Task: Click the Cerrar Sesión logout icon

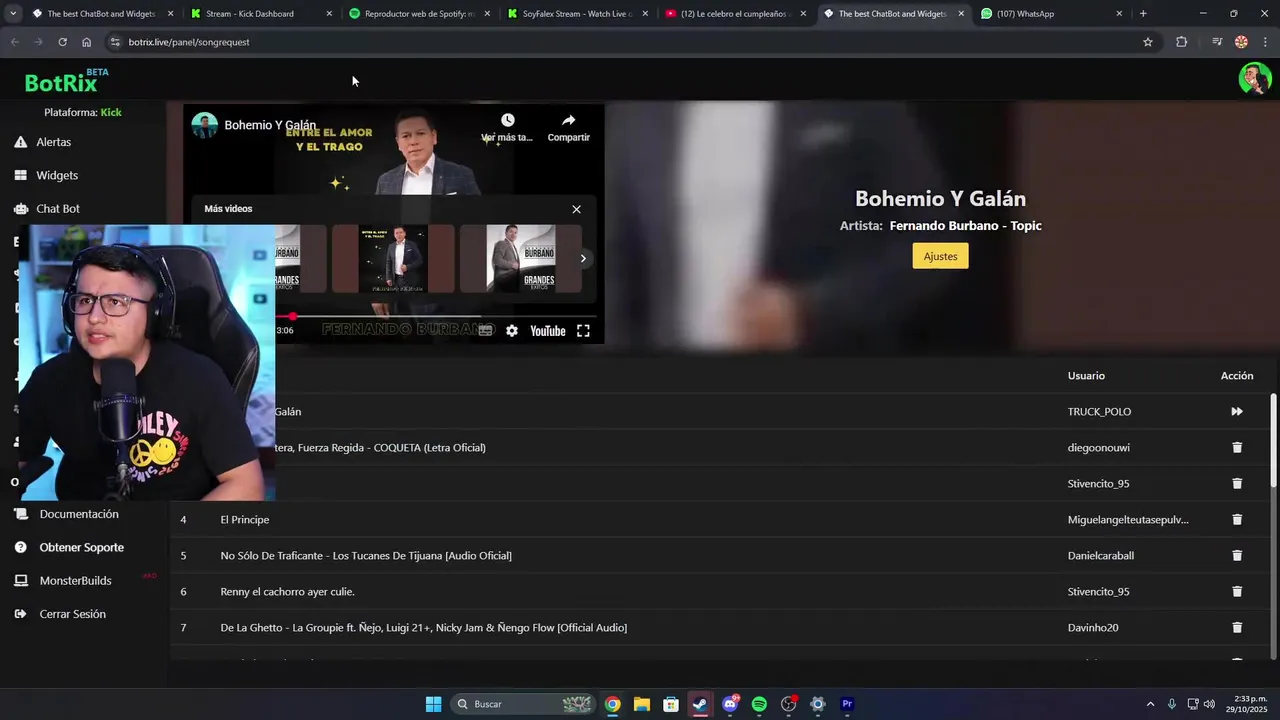Action: 20,614
